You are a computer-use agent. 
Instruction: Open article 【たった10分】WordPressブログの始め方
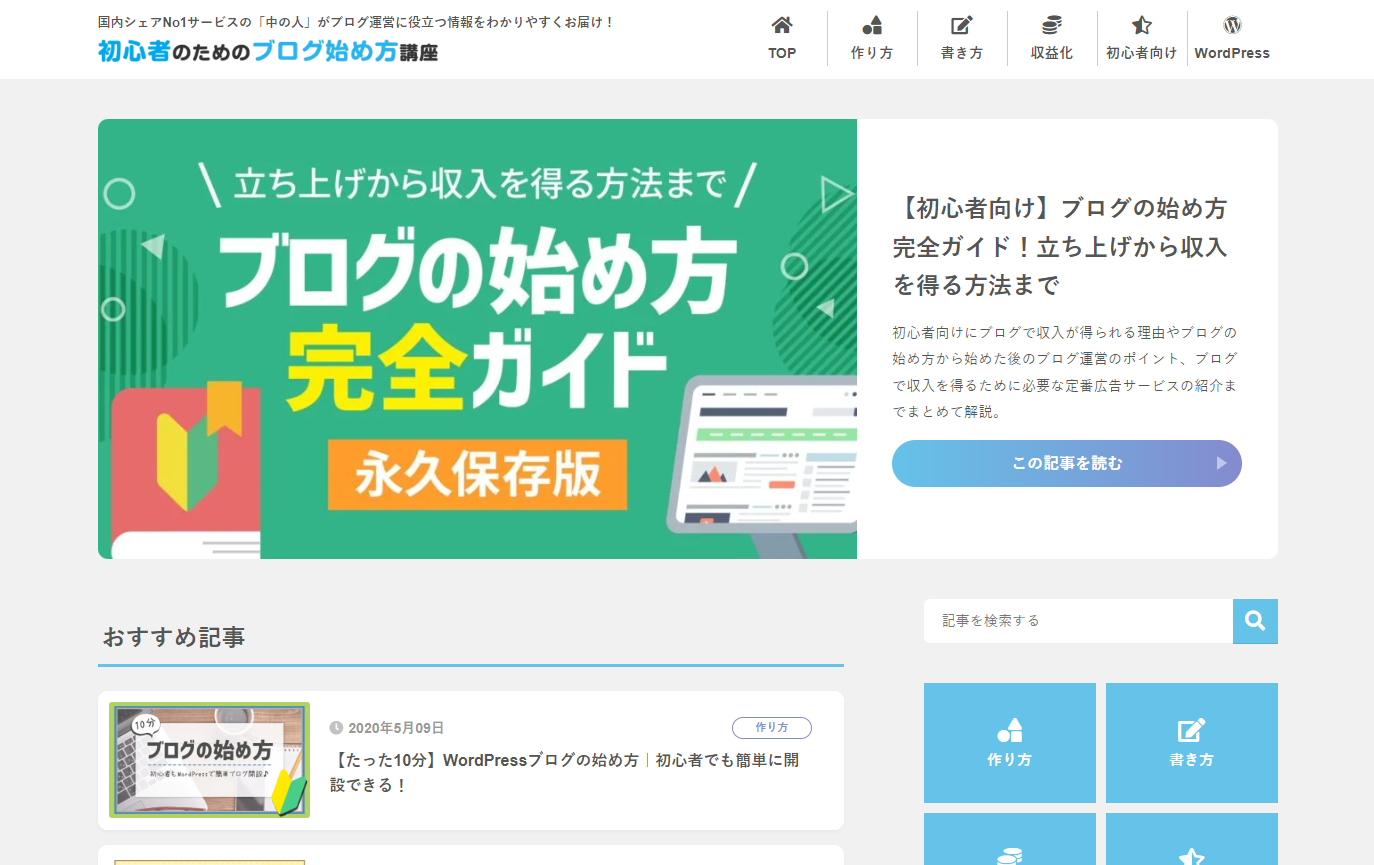tap(565, 773)
